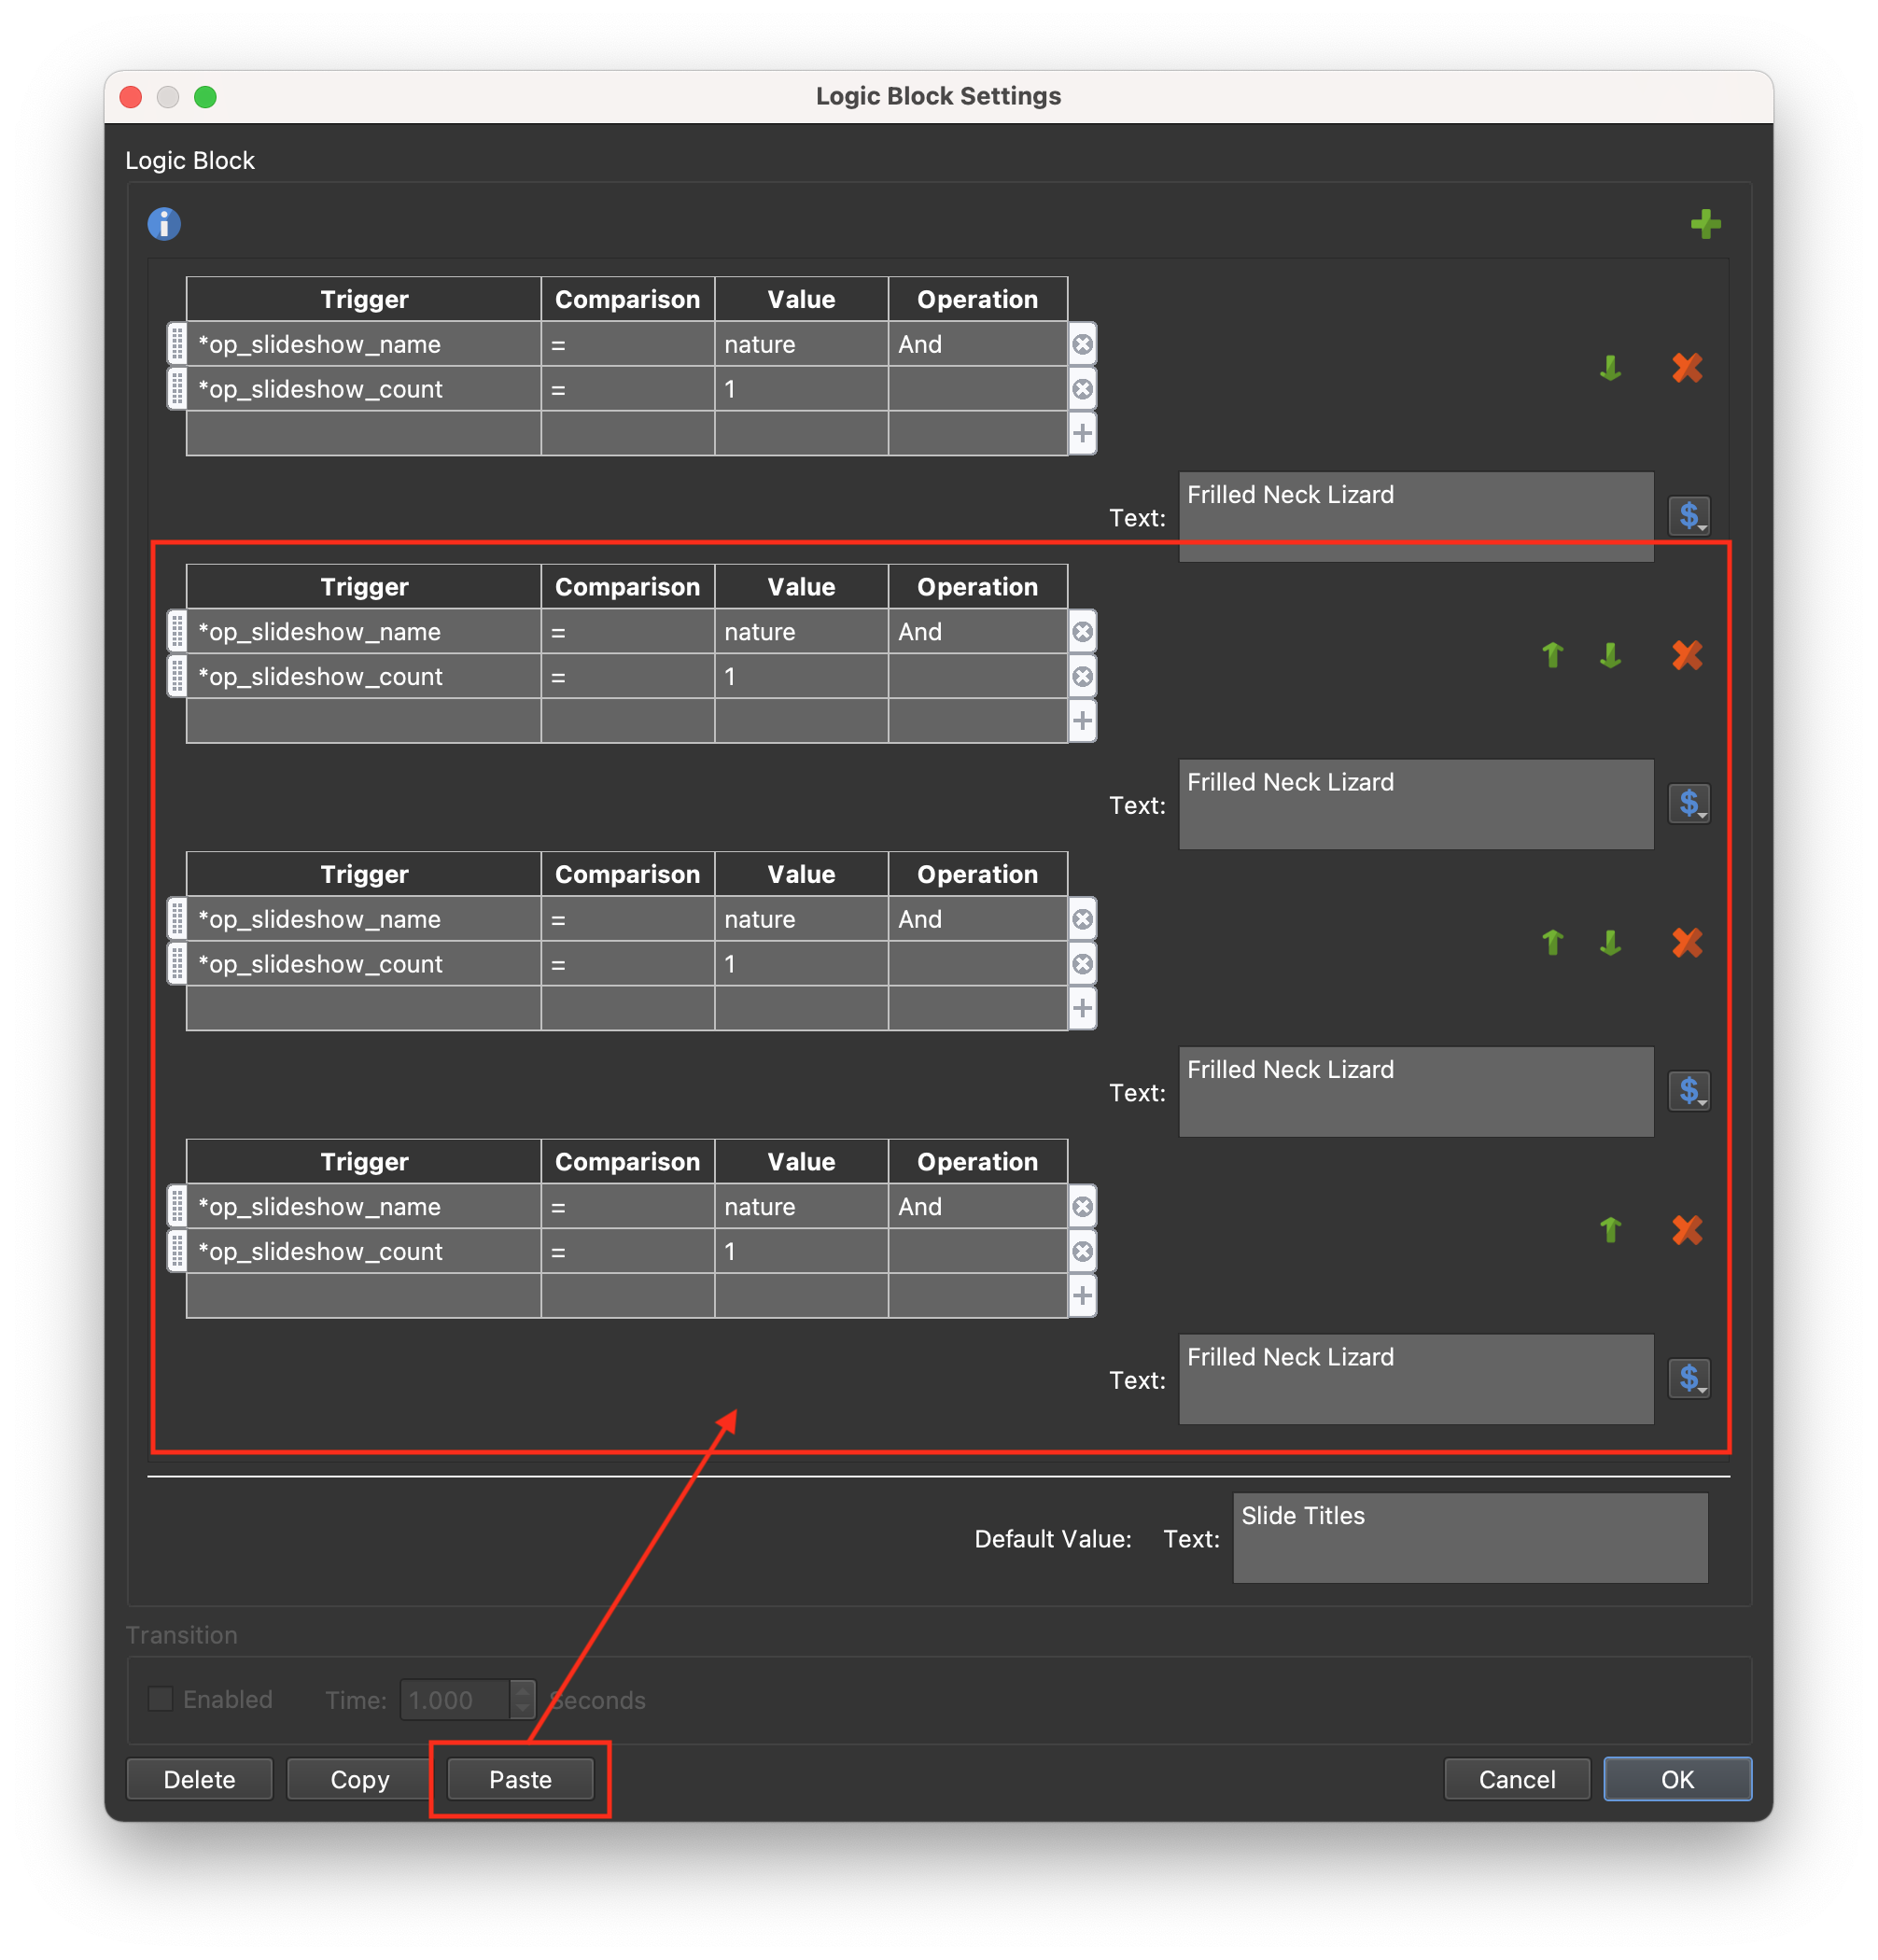The height and width of the screenshot is (1960, 1878).
Task: Open variable picker for third block text
Action: point(1689,1090)
